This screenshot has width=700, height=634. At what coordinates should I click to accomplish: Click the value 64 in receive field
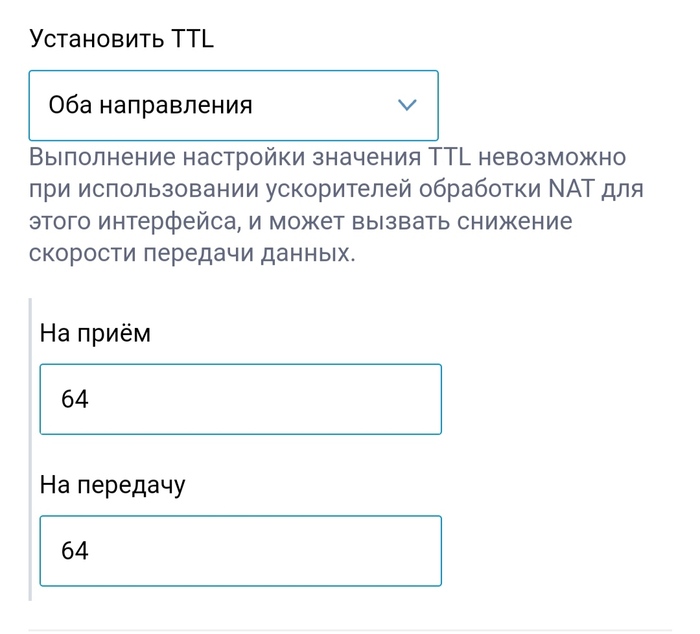(75, 400)
